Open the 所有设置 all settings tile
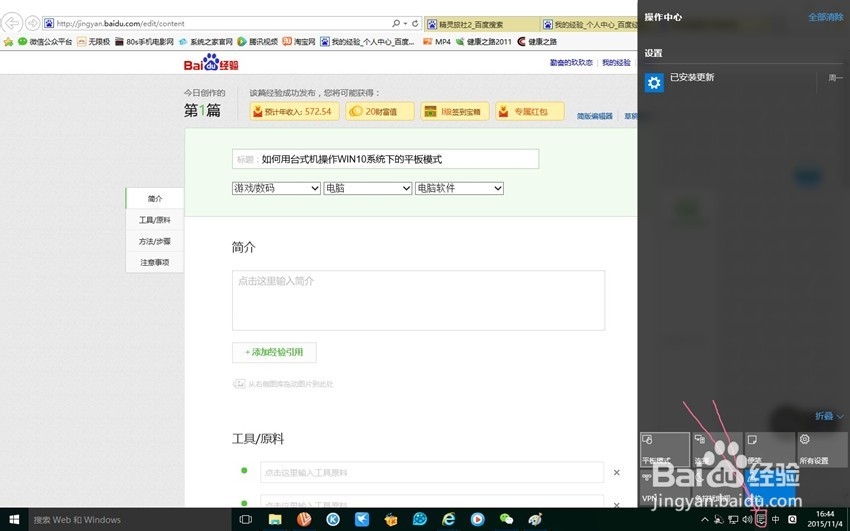The width and height of the screenshot is (850, 531). coord(822,449)
